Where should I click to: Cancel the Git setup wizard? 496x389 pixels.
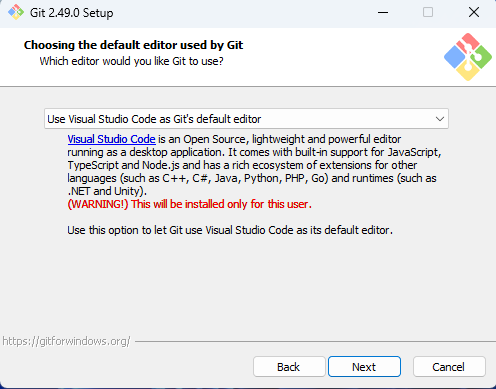click(x=449, y=367)
